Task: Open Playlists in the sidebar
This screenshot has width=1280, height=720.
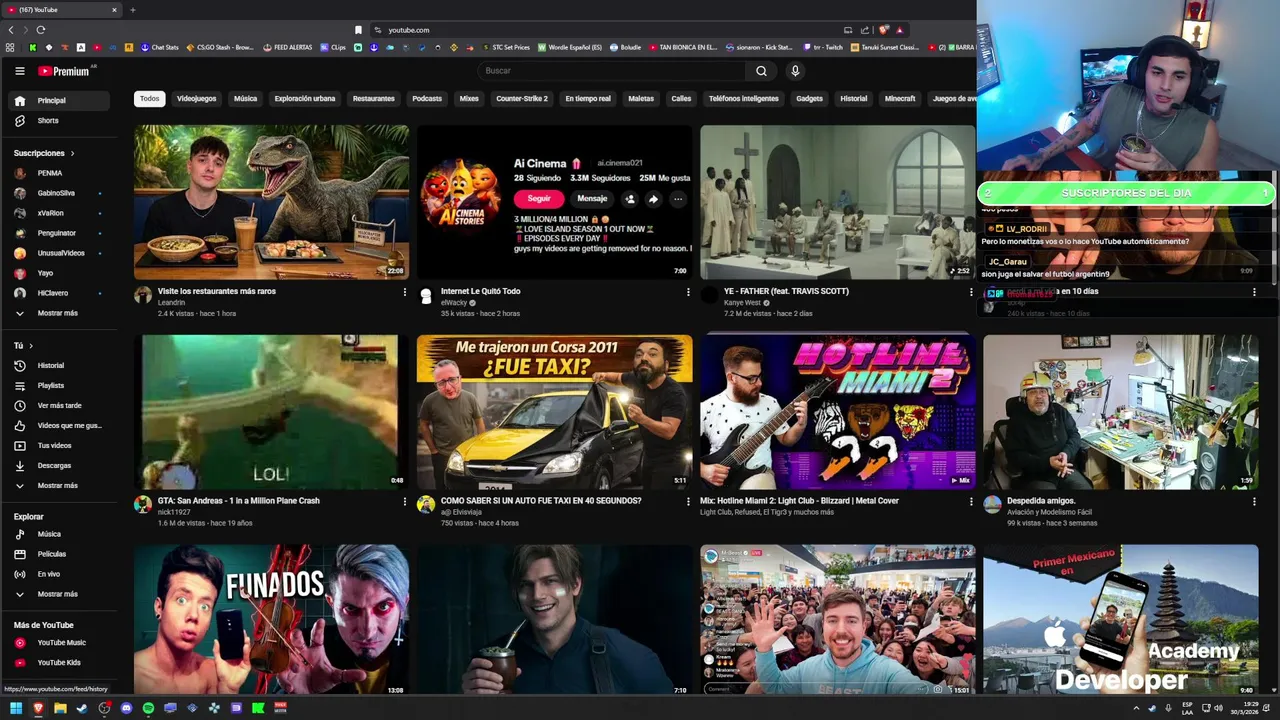Action: [x=61, y=385]
